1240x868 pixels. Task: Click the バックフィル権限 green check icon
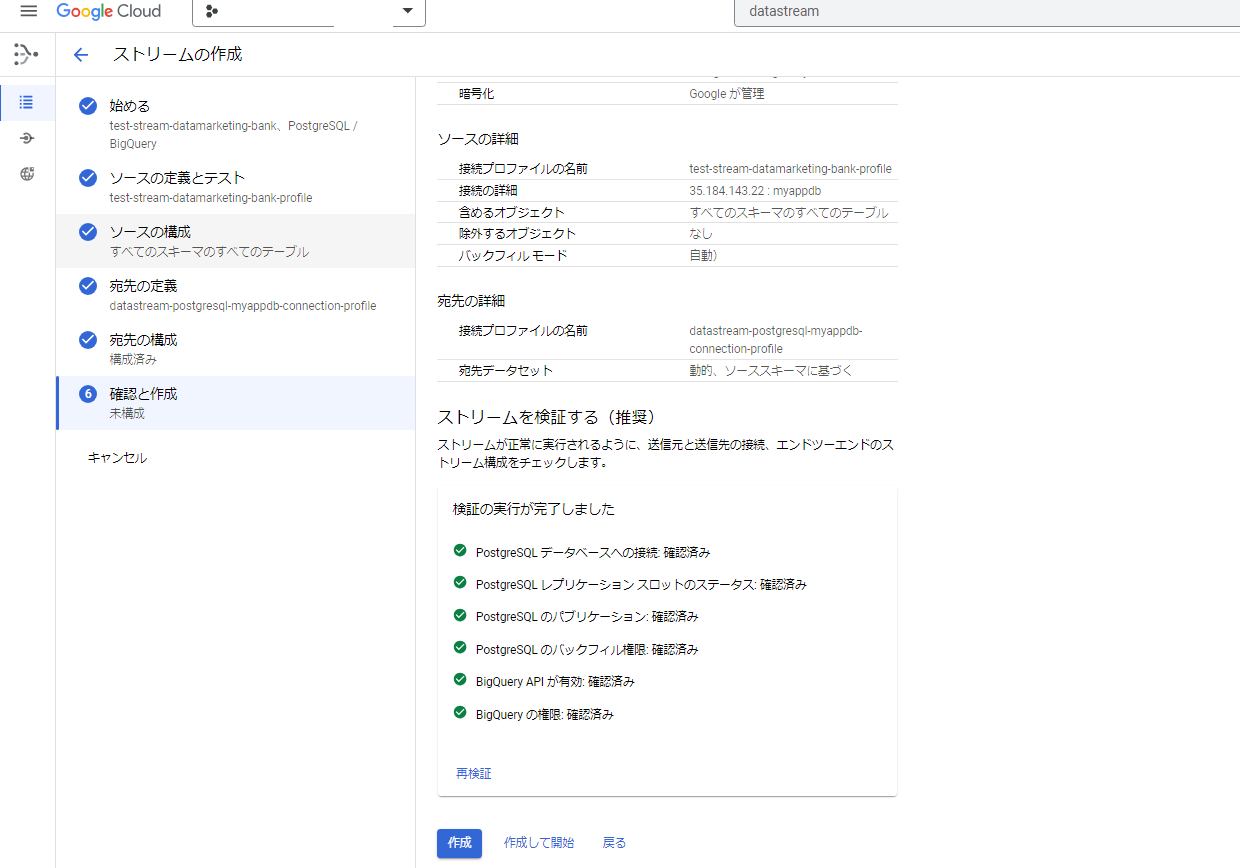pos(460,647)
